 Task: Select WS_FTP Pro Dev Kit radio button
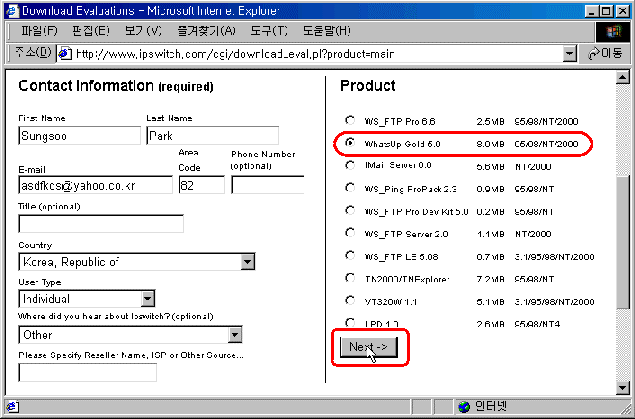(x=350, y=211)
